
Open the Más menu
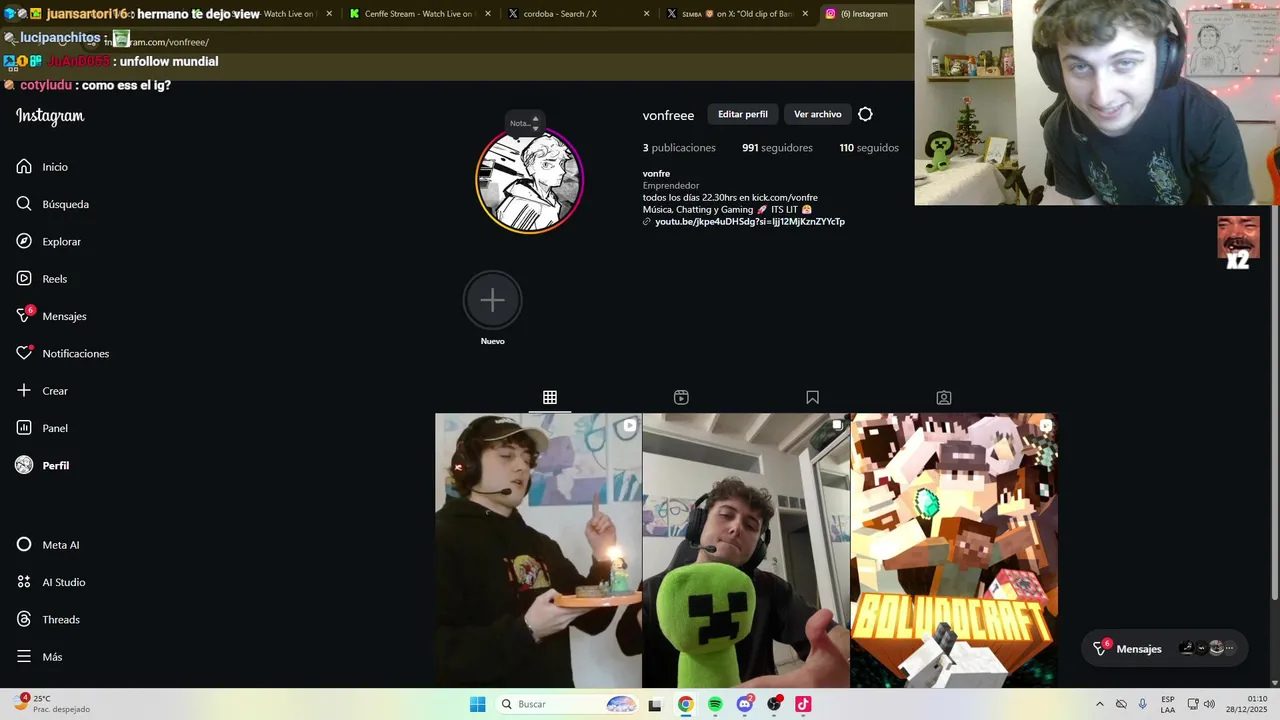point(39,657)
